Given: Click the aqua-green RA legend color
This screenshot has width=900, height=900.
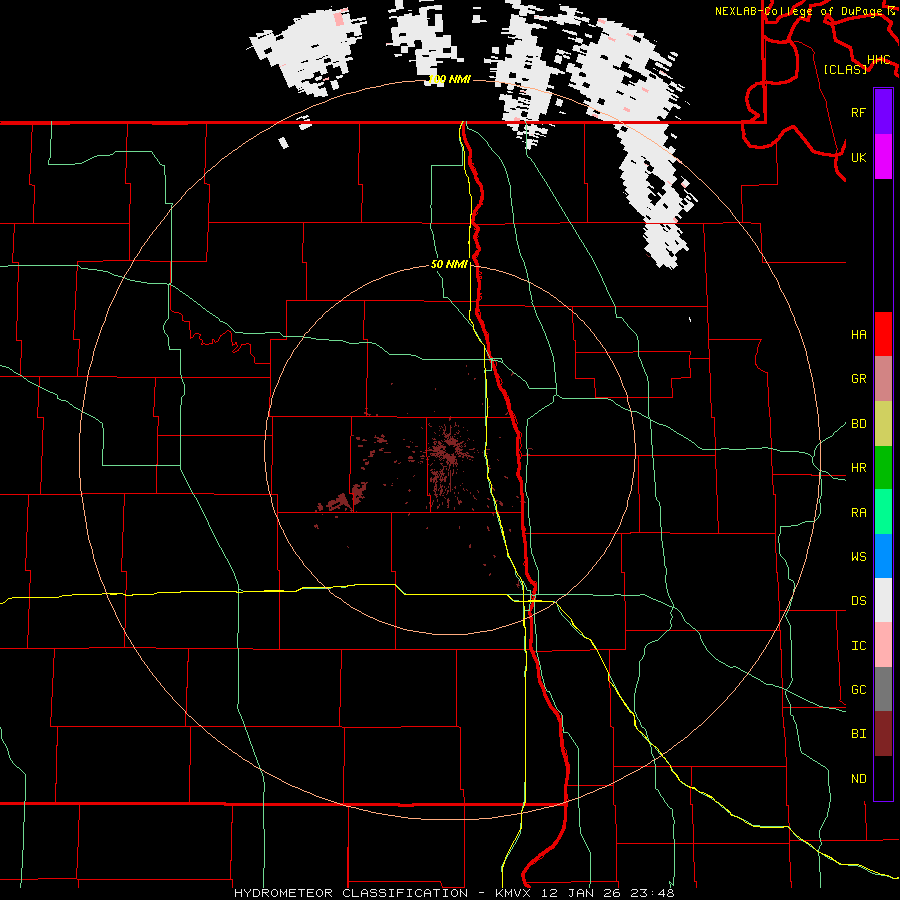Looking at the screenshot, I should [883, 512].
